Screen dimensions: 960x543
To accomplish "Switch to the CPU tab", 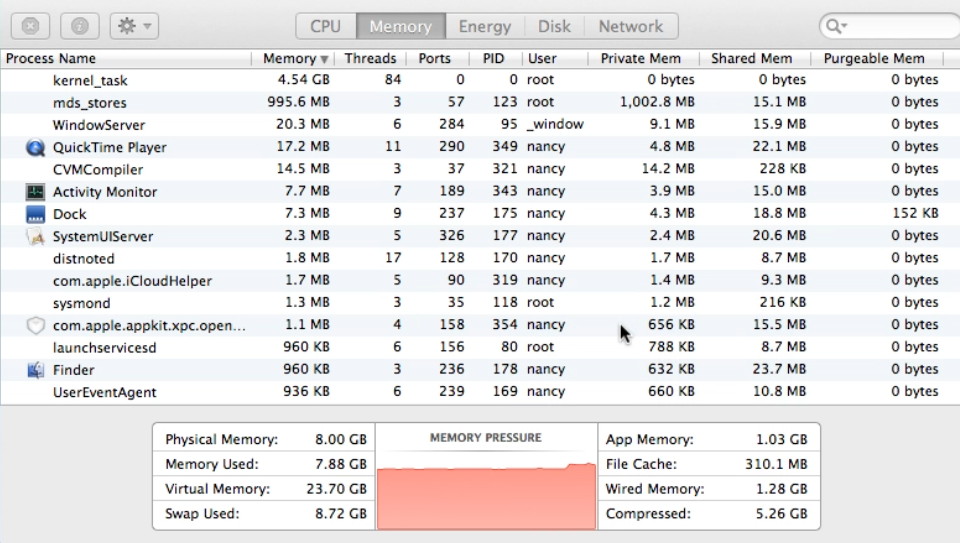I will tap(325, 26).
